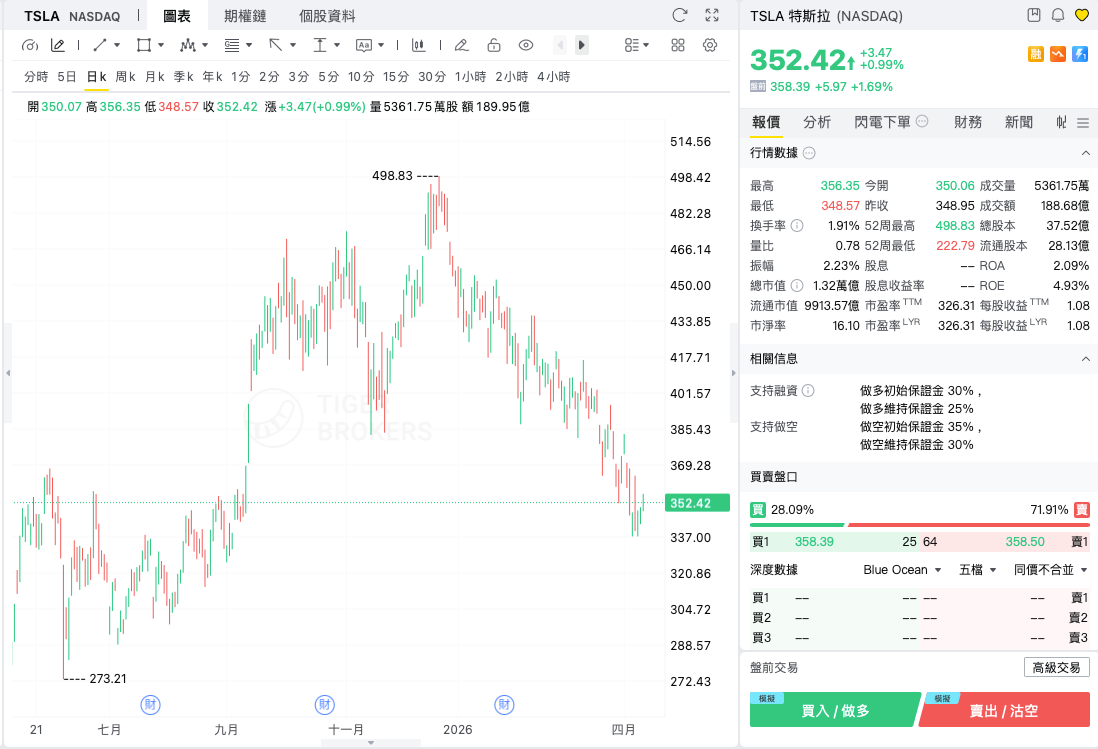The image size is (1098, 749).
Task: Open the wave pattern tool dropdown arrow
Action: coord(205,46)
